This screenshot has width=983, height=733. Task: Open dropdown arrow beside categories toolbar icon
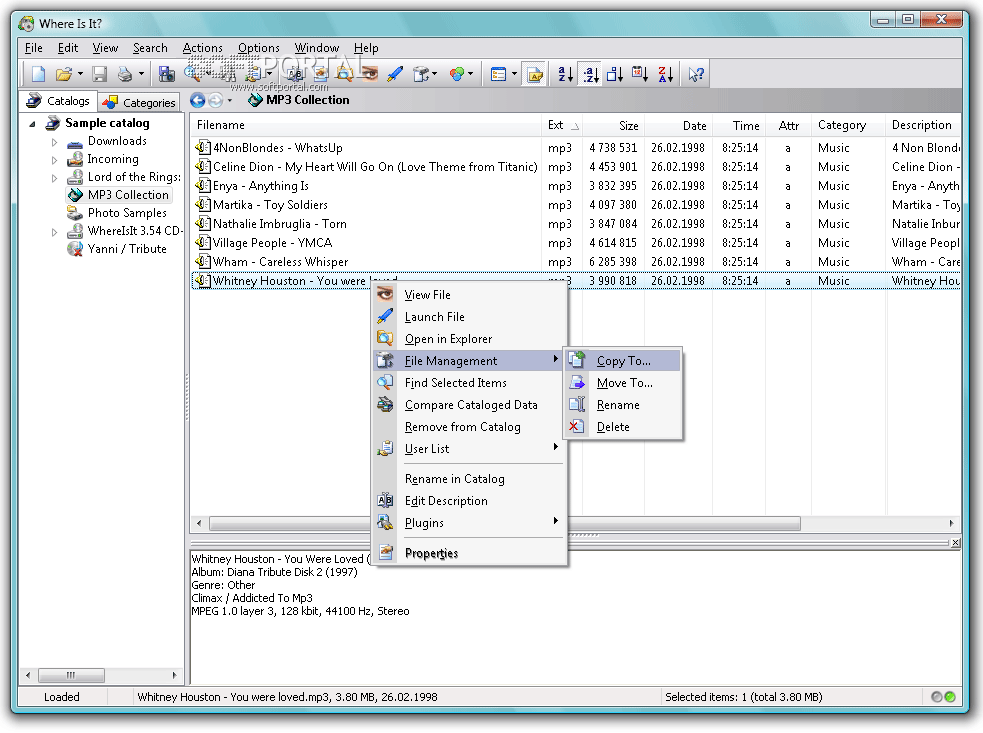[x=471, y=74]
